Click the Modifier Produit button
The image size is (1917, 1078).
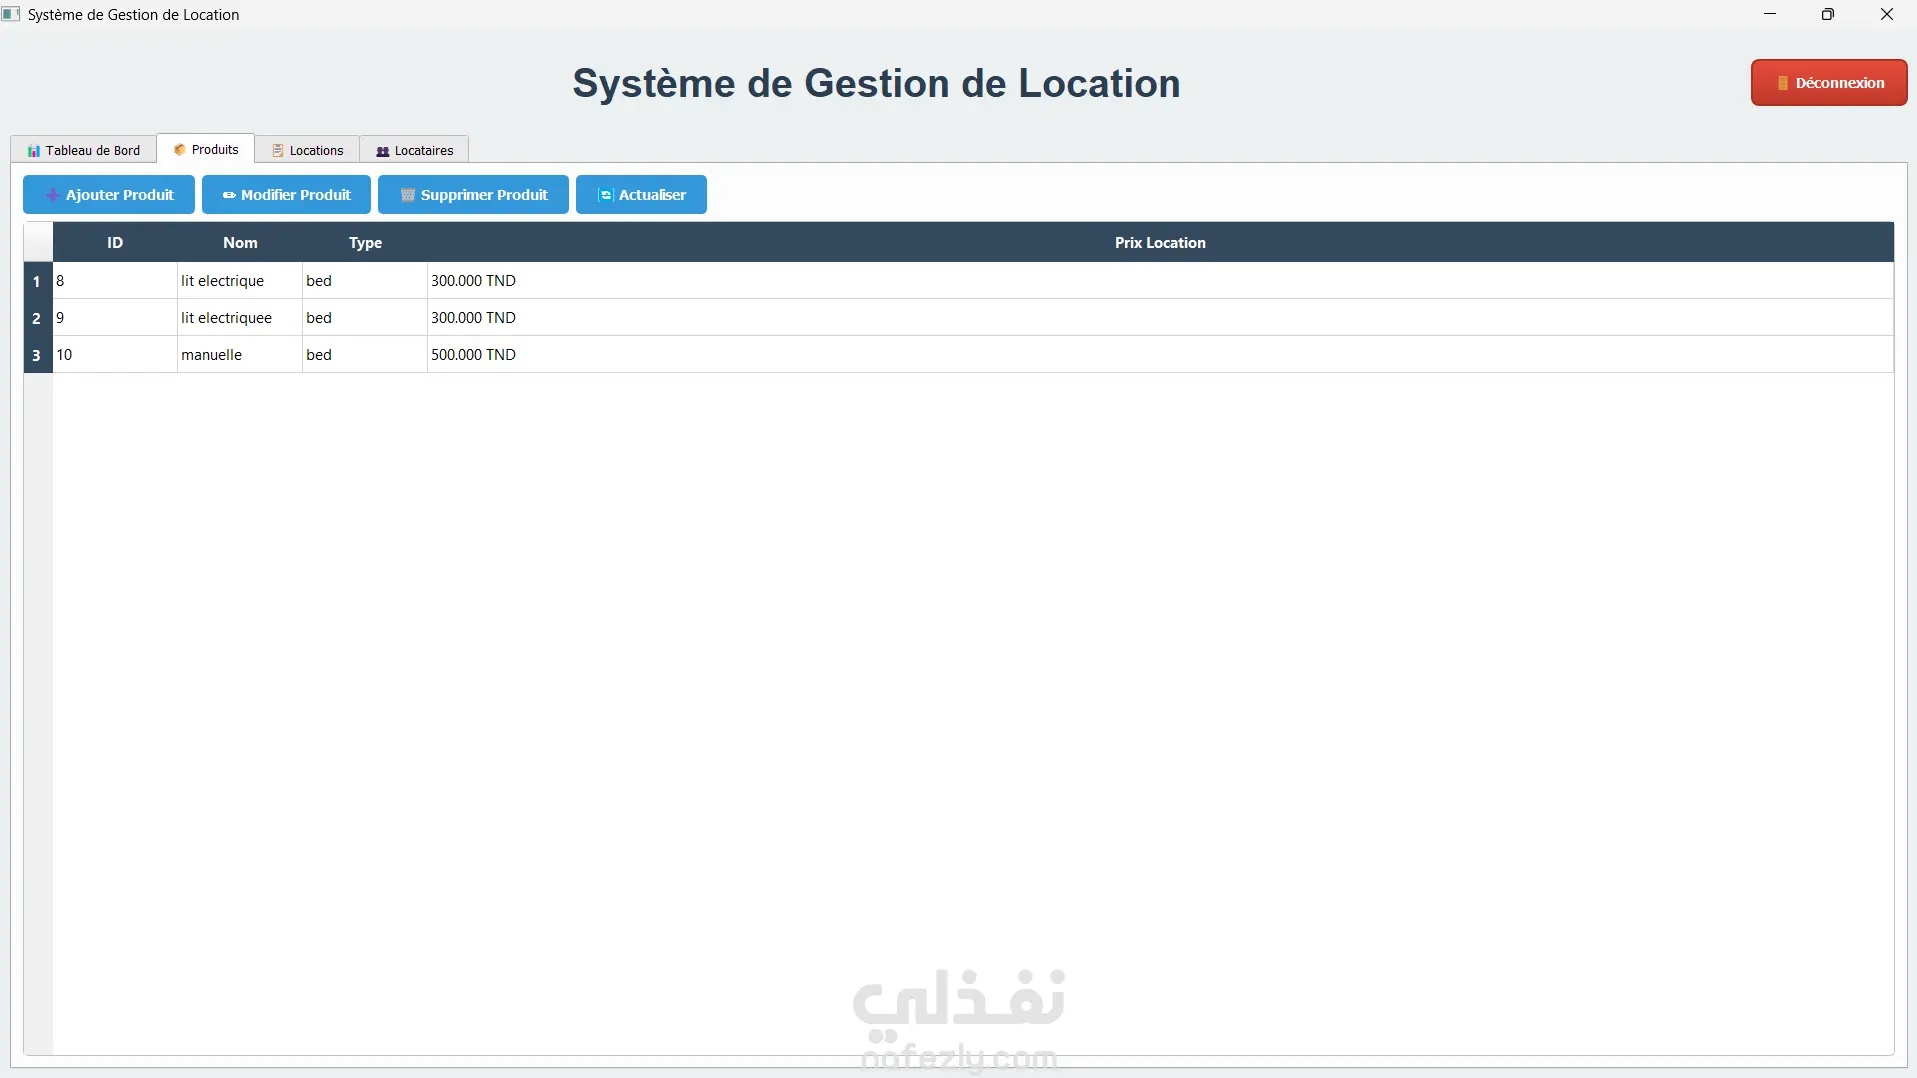pyautogui.click(x=286, y=195)
